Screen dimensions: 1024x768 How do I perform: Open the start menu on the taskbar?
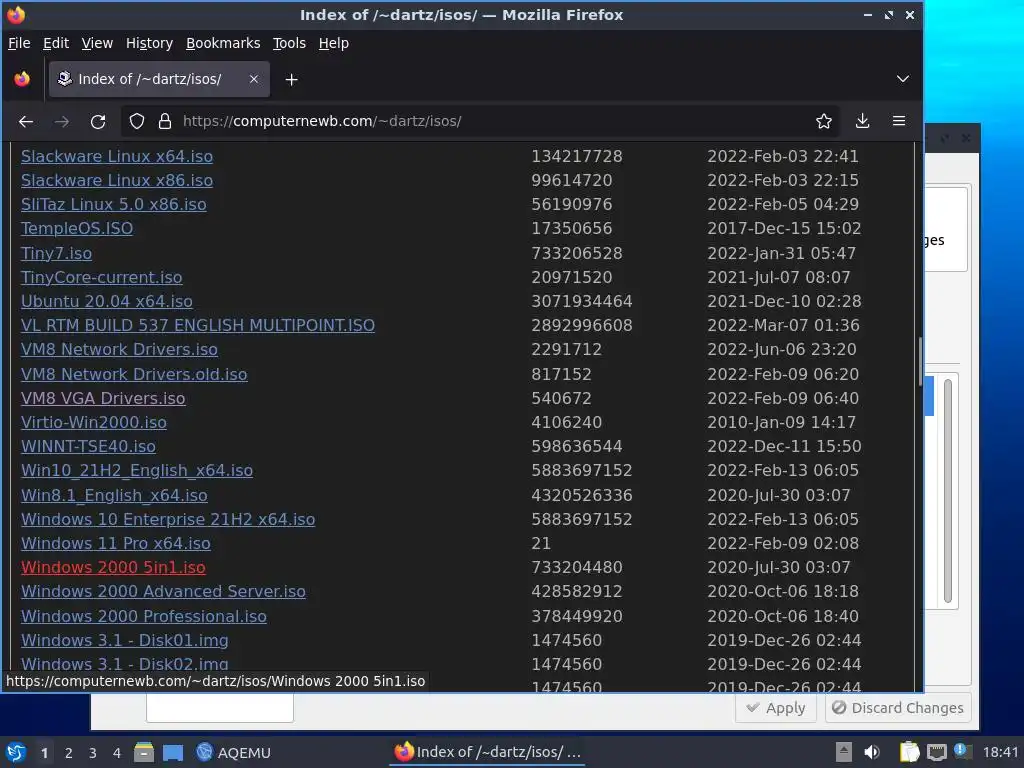[16, 753]
